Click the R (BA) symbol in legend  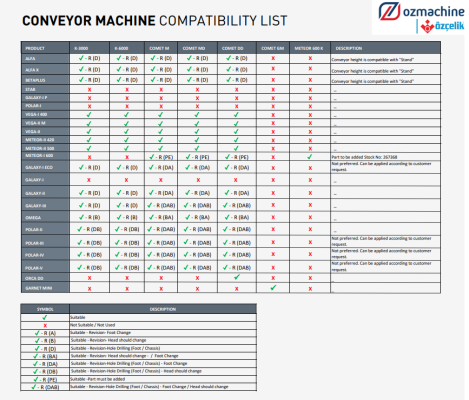click(x=45, y=356)
